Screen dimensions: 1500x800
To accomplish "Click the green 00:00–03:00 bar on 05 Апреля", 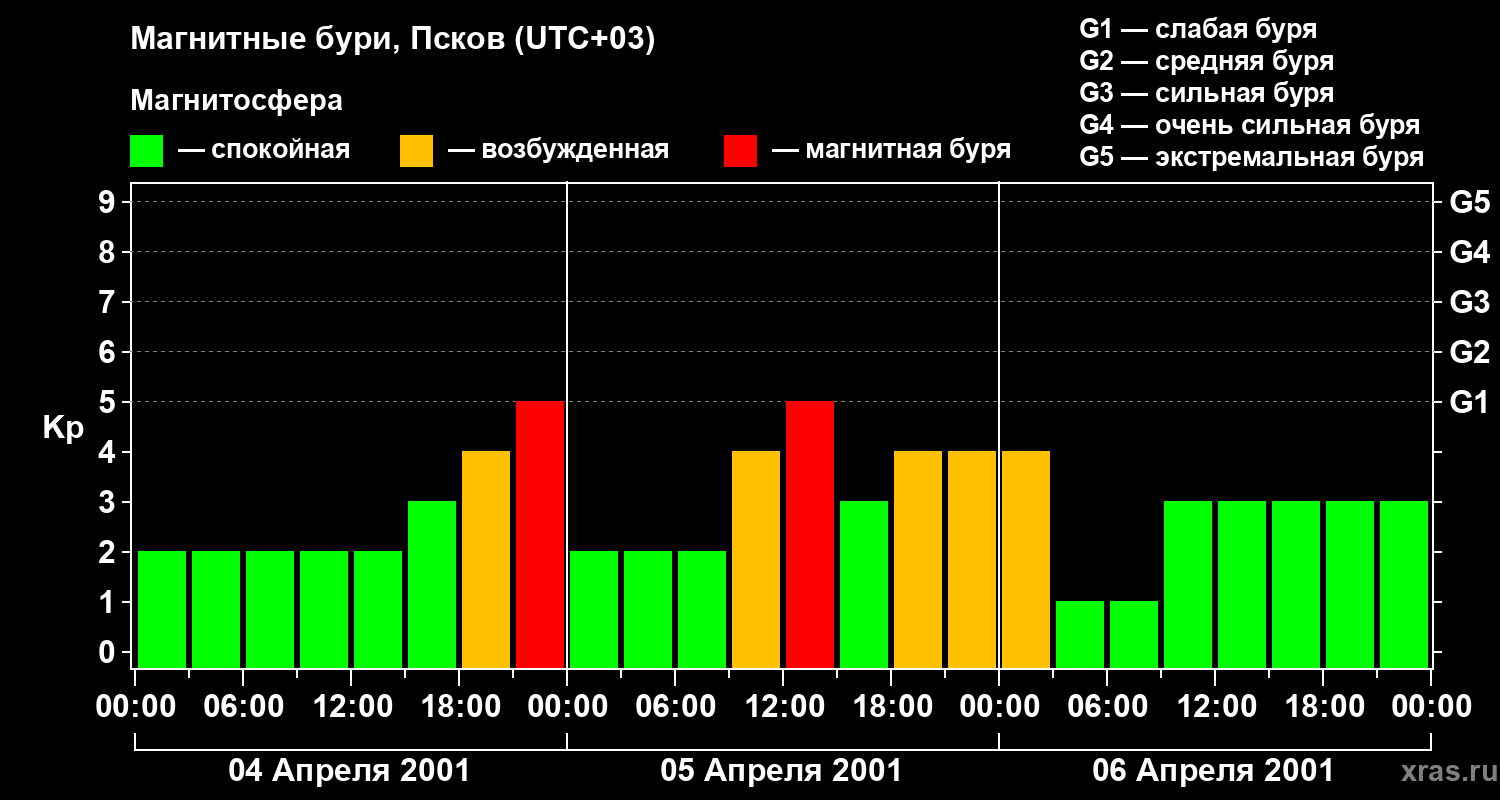I will pyautogui.click(x=594, y=610).
